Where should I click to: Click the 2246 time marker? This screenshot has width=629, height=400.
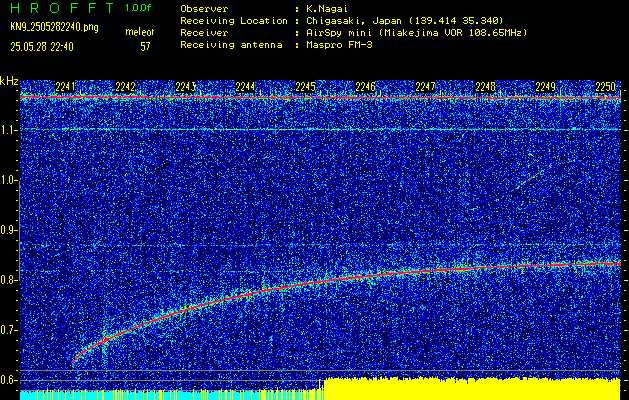[365, 87]
